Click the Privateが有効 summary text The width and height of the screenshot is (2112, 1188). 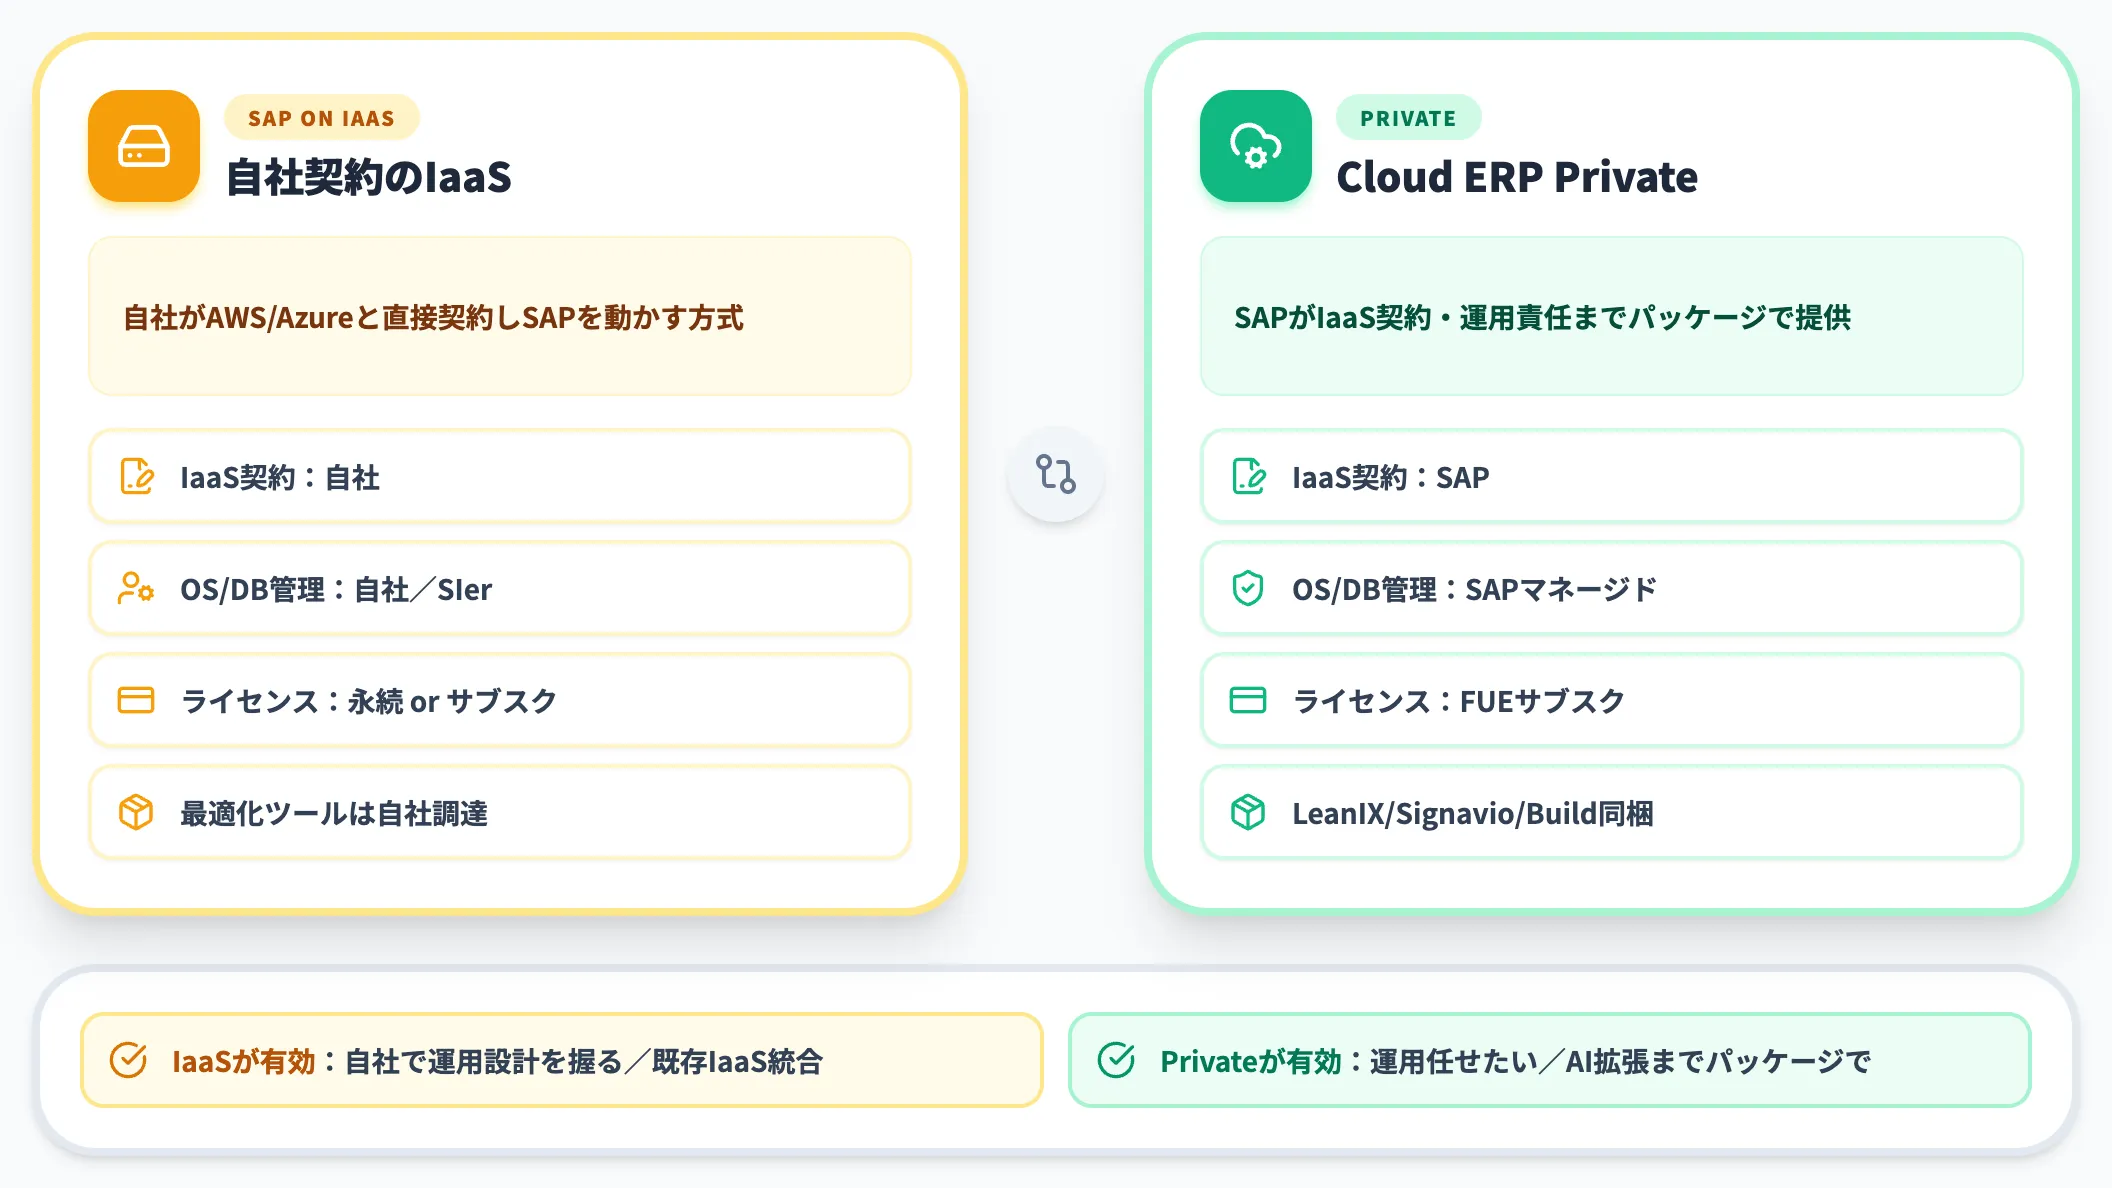pyautogui.click(x=1515, y=1061)
